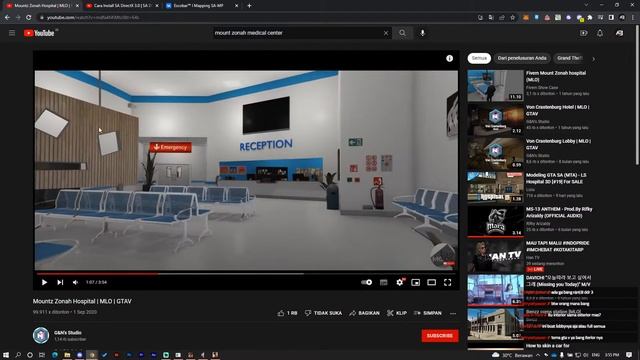Open the notifications bell
Viewport: 640px width, 360px height.
600,33
